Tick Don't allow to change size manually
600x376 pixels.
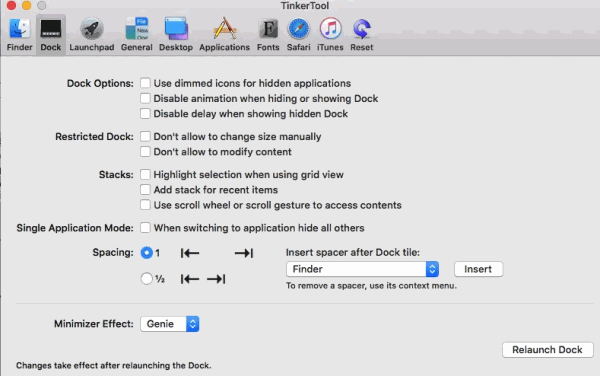point(145,137)
